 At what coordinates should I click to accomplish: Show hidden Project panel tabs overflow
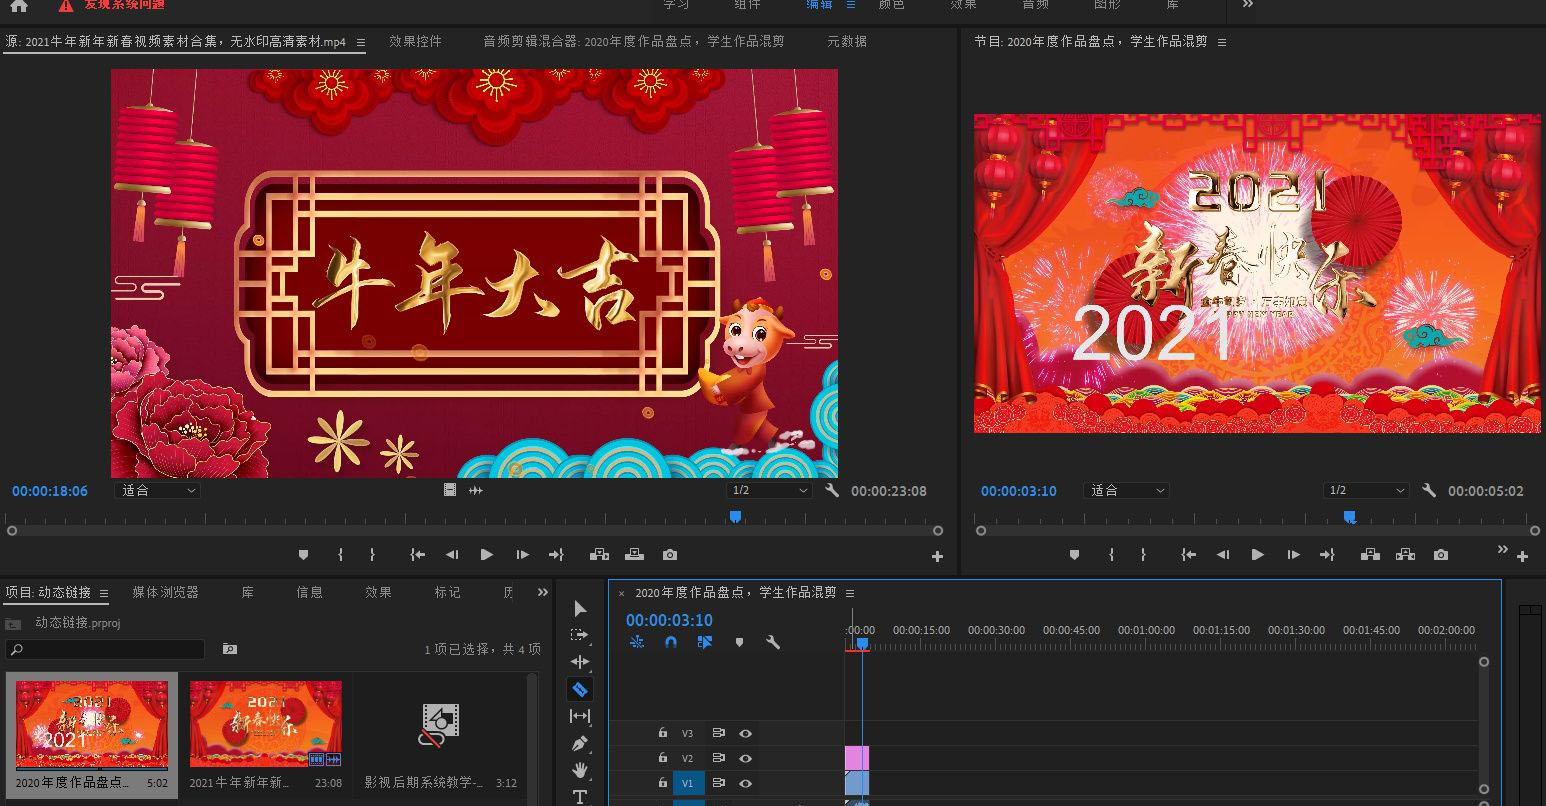[x=543, y=592]
